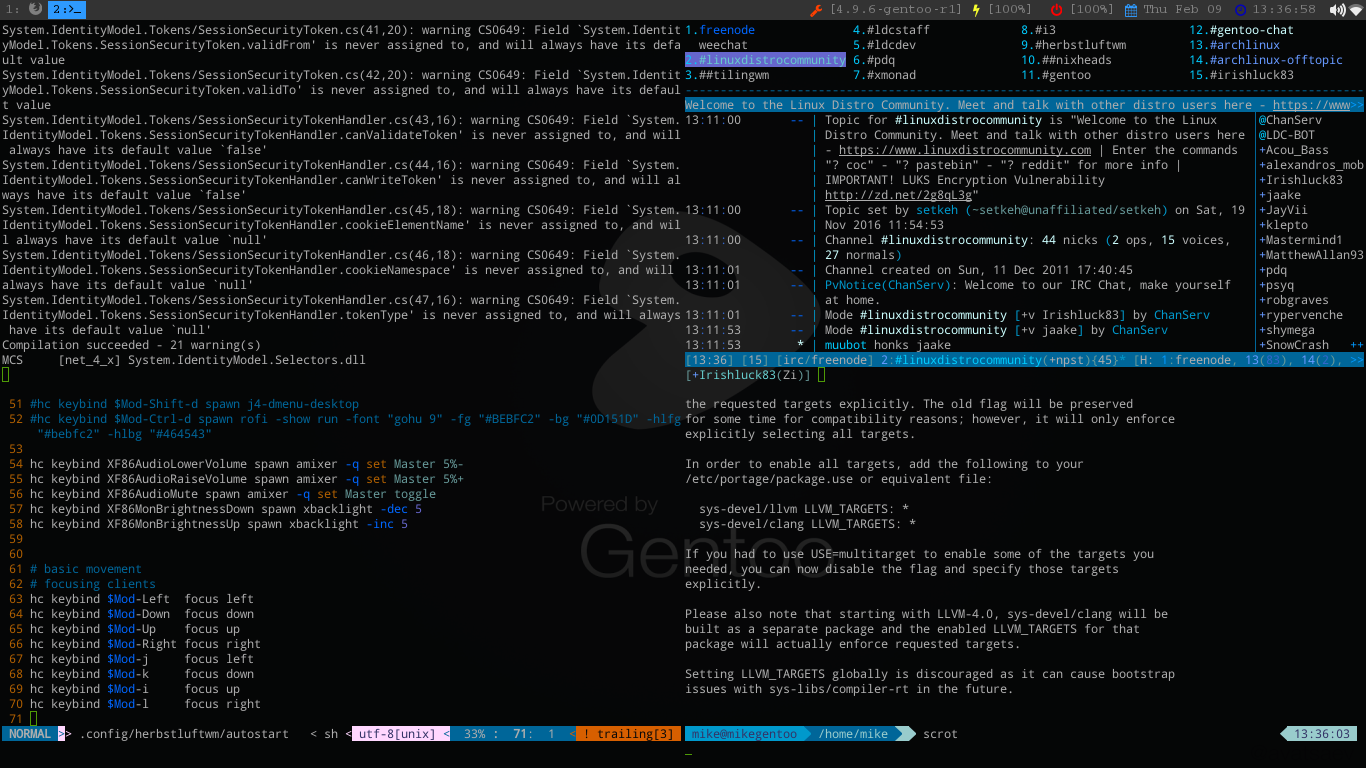Screen dimensions: 1366x768
Task: Click the /home/mike path prompt segment
Action: tap(853, 734)
